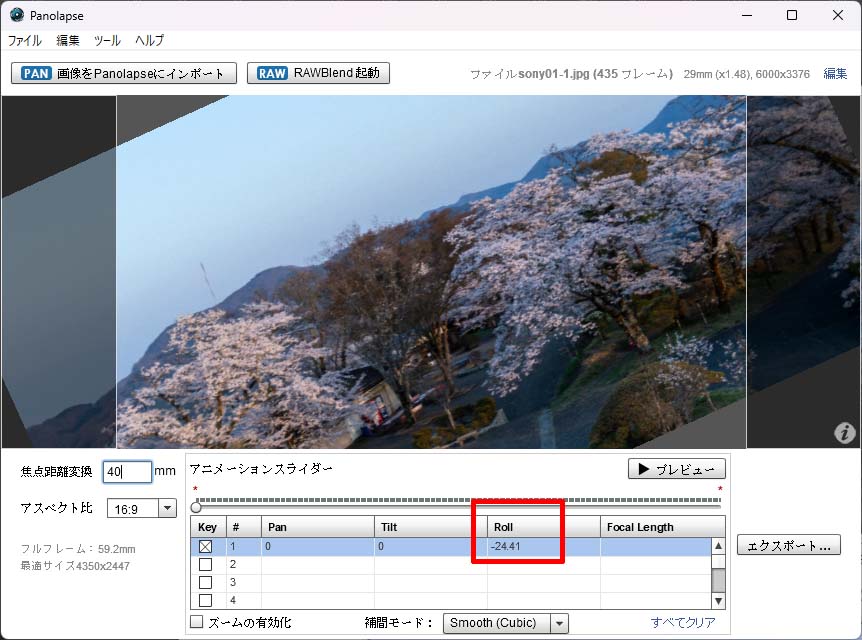Image resolution: width=862 pixels, height=640 pixels.
Task: Uncheck the Key checkbox for row 1
Action: pyautogui.click(x=205, y=546)
